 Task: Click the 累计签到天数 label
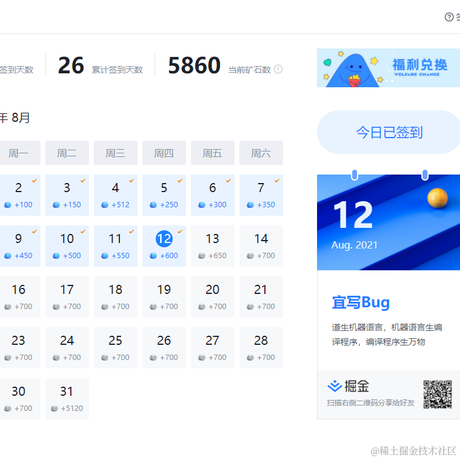click(x=117, y=70)
